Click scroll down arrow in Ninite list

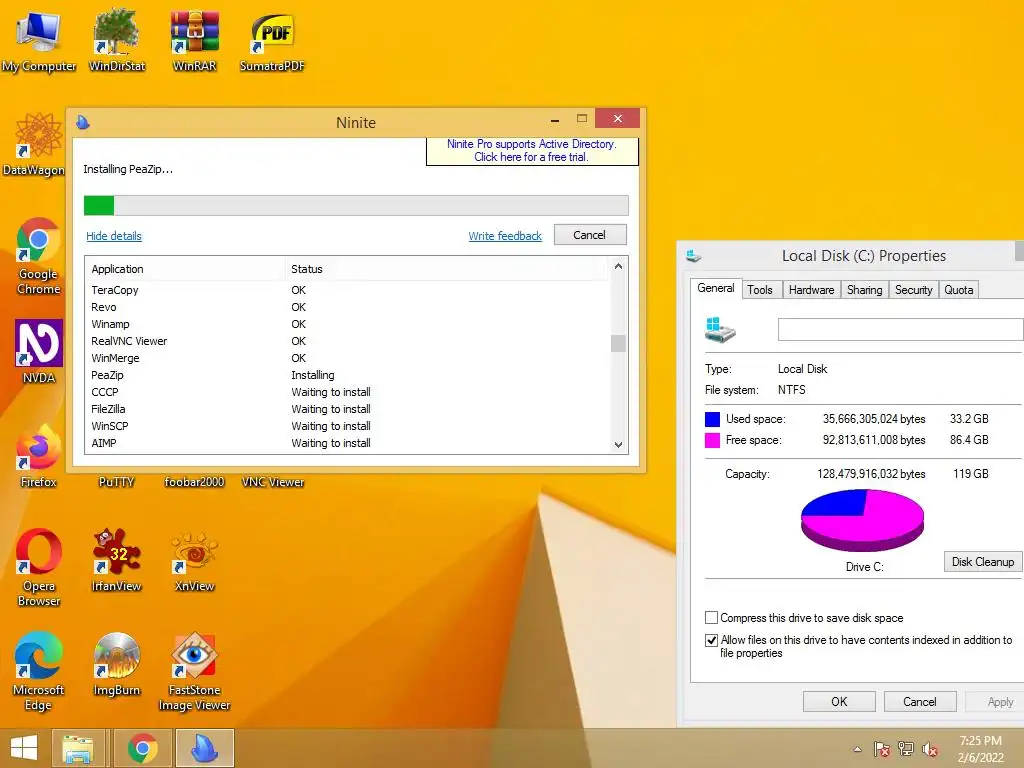click(x=618, y=445)
